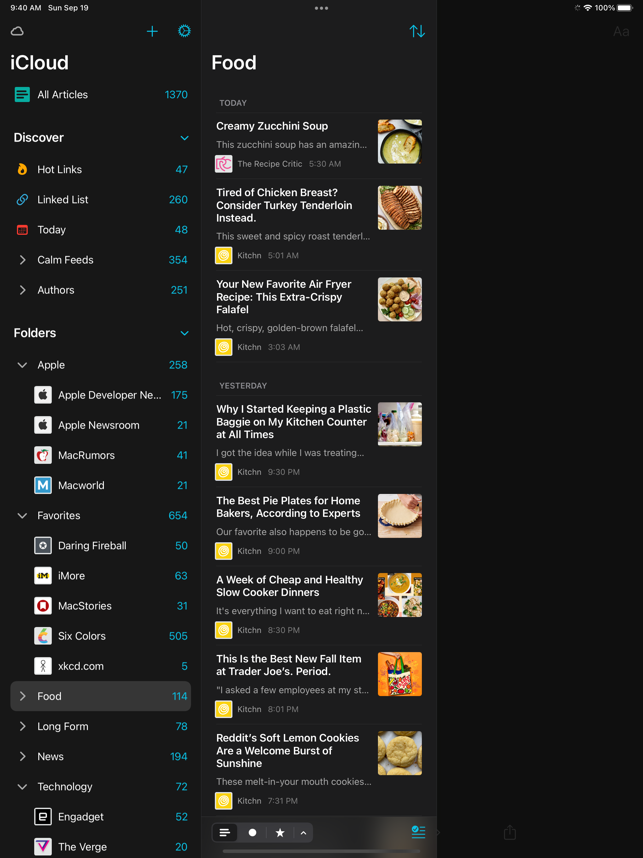Open the Aa text appearance button
The height and width of the screenshot is (858, 643).
[621, 31]
